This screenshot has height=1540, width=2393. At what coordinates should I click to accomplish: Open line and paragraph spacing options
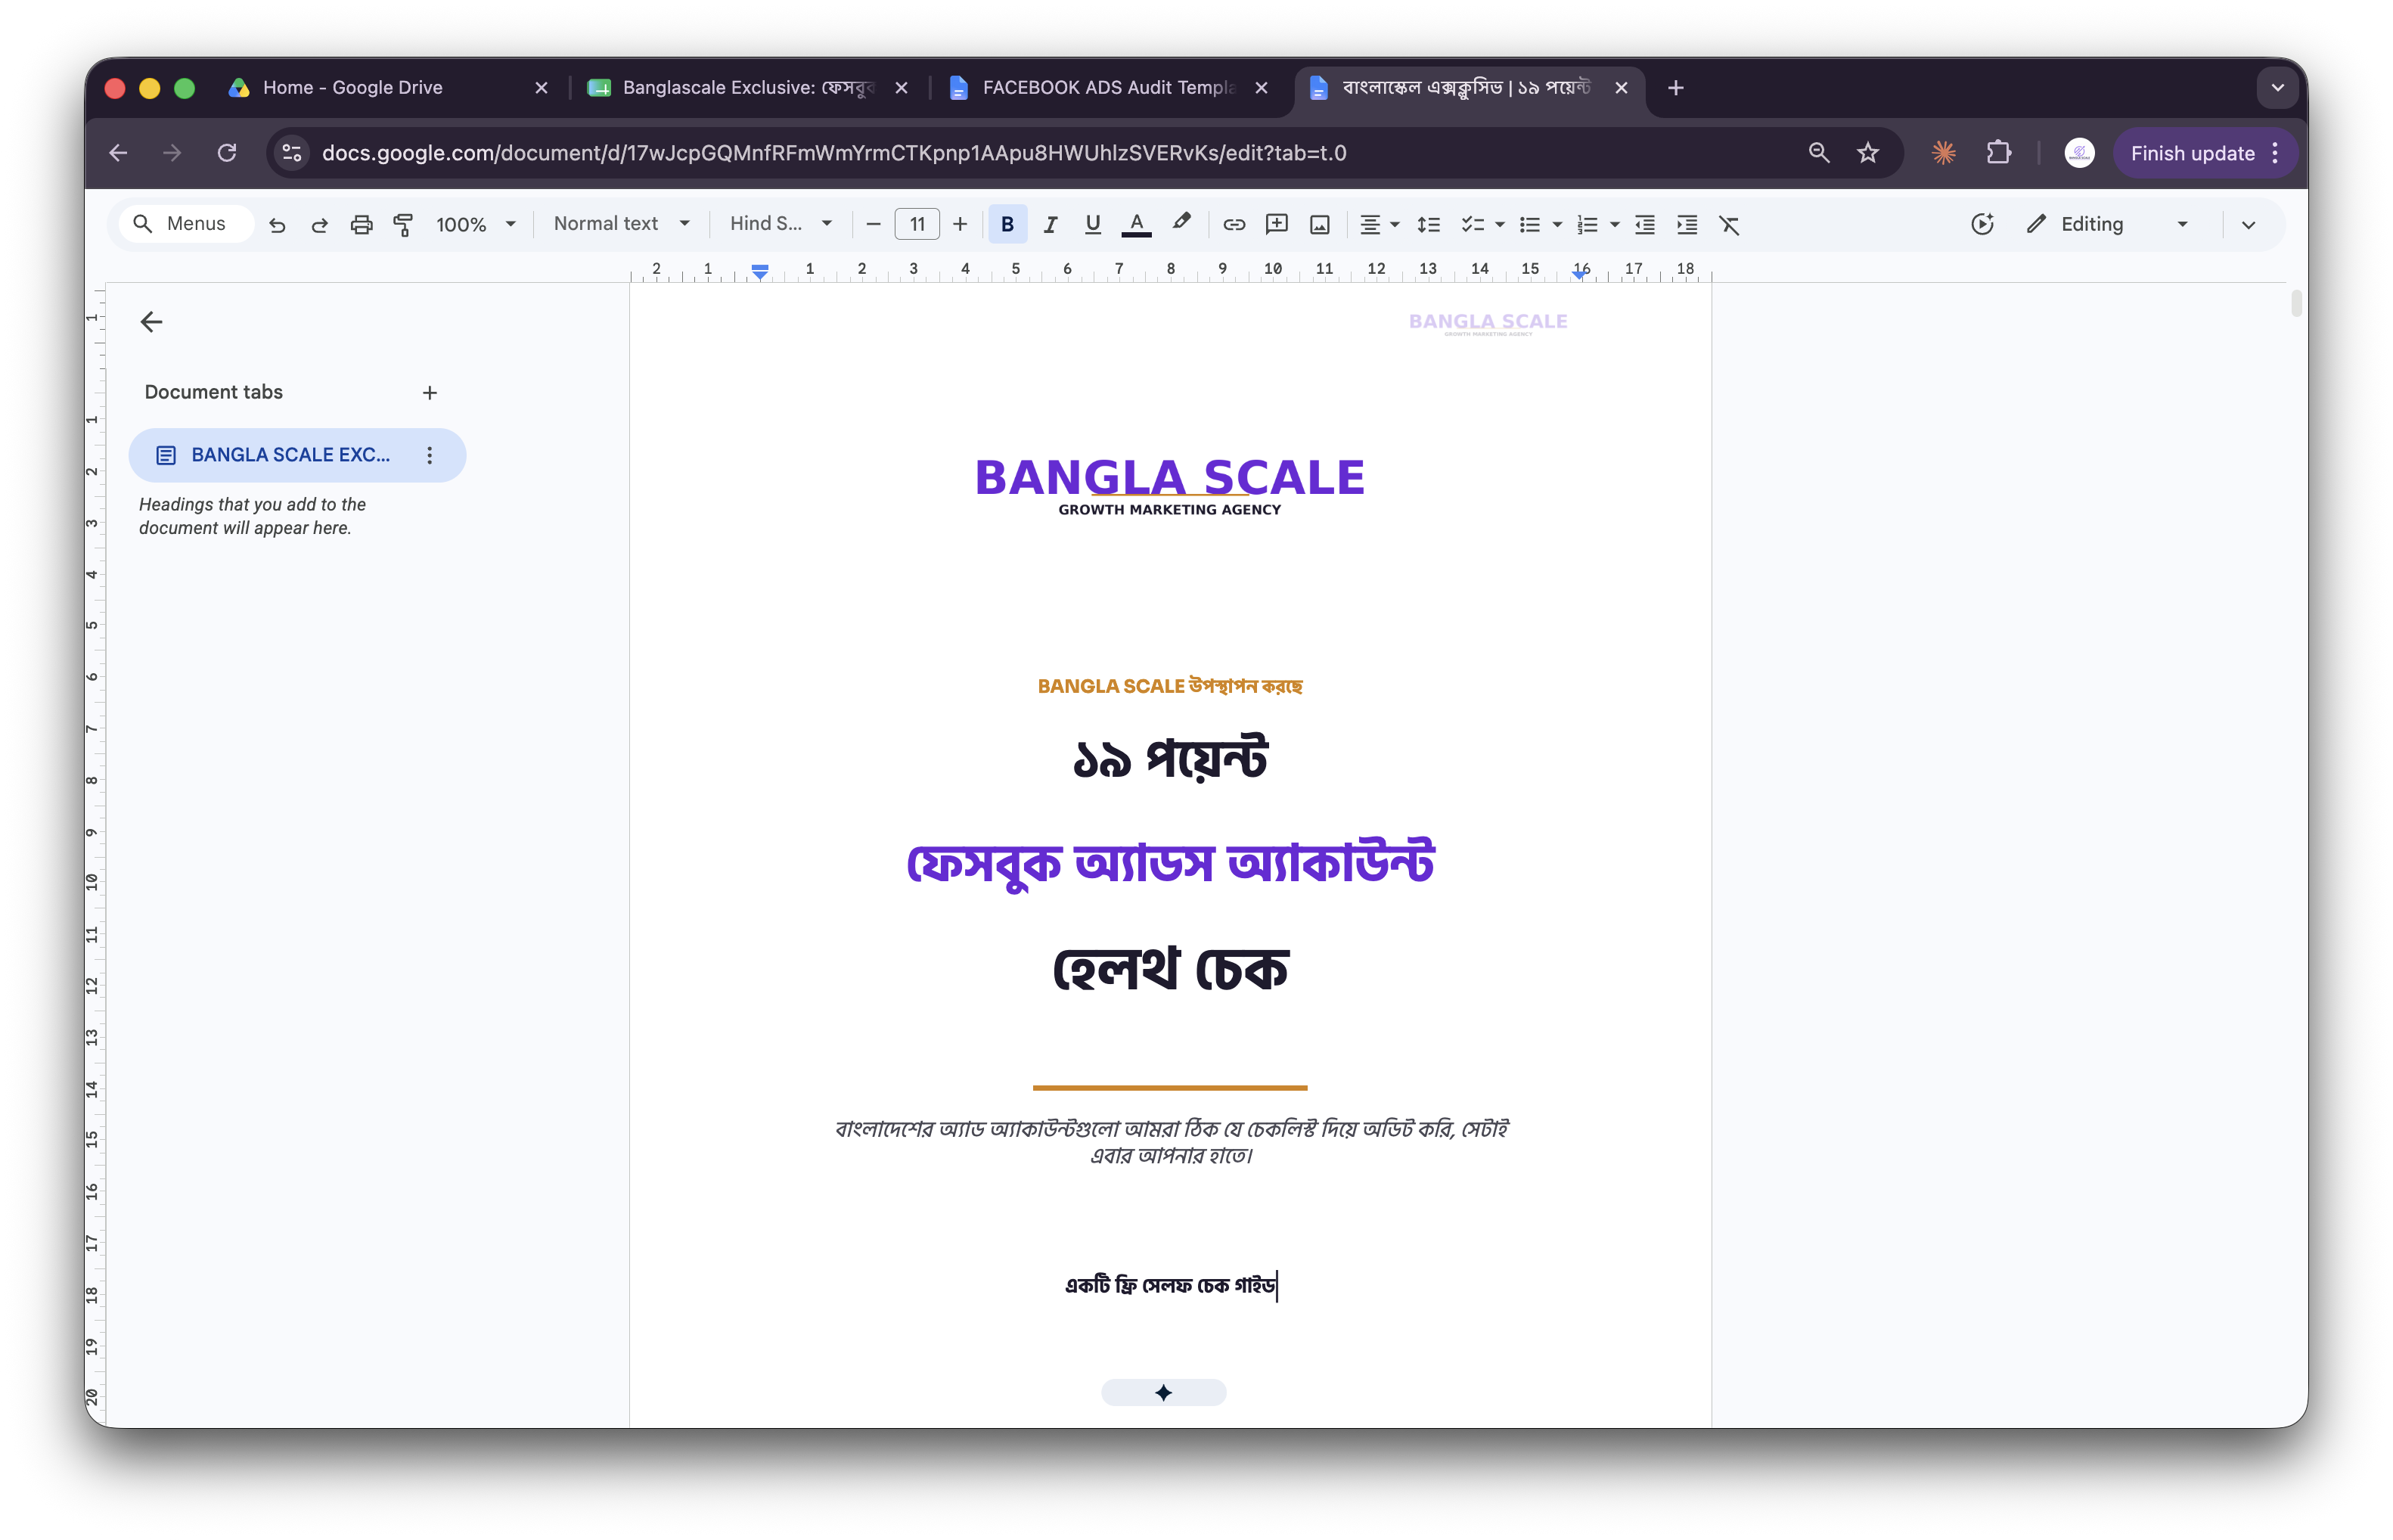(1428, 224)
